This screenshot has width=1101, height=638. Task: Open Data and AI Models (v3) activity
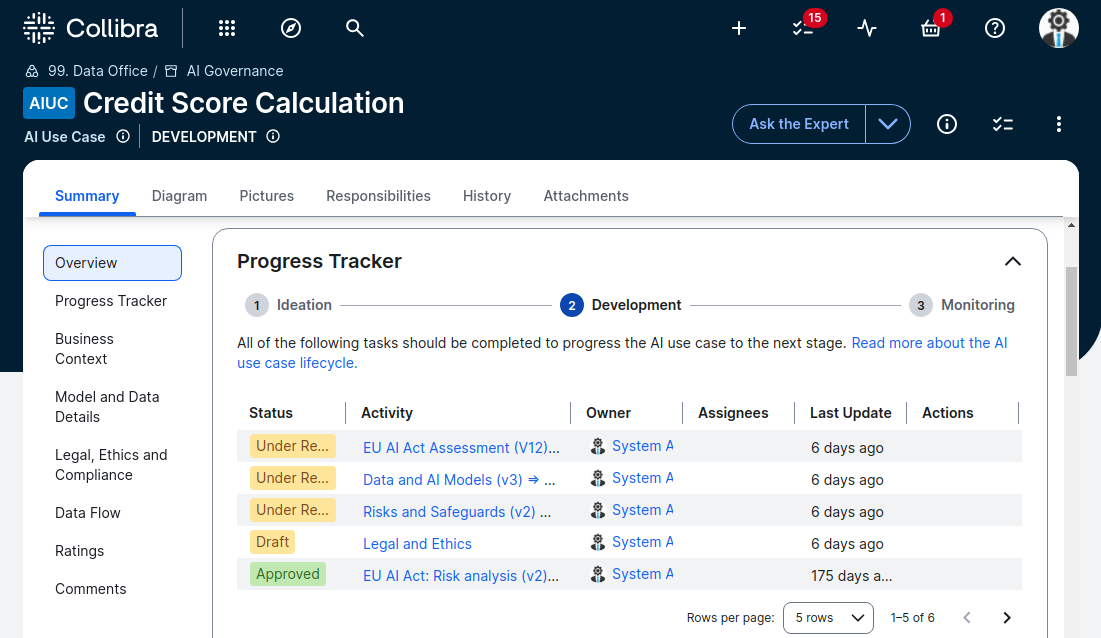pyautogui.click(x=459, y=480)
